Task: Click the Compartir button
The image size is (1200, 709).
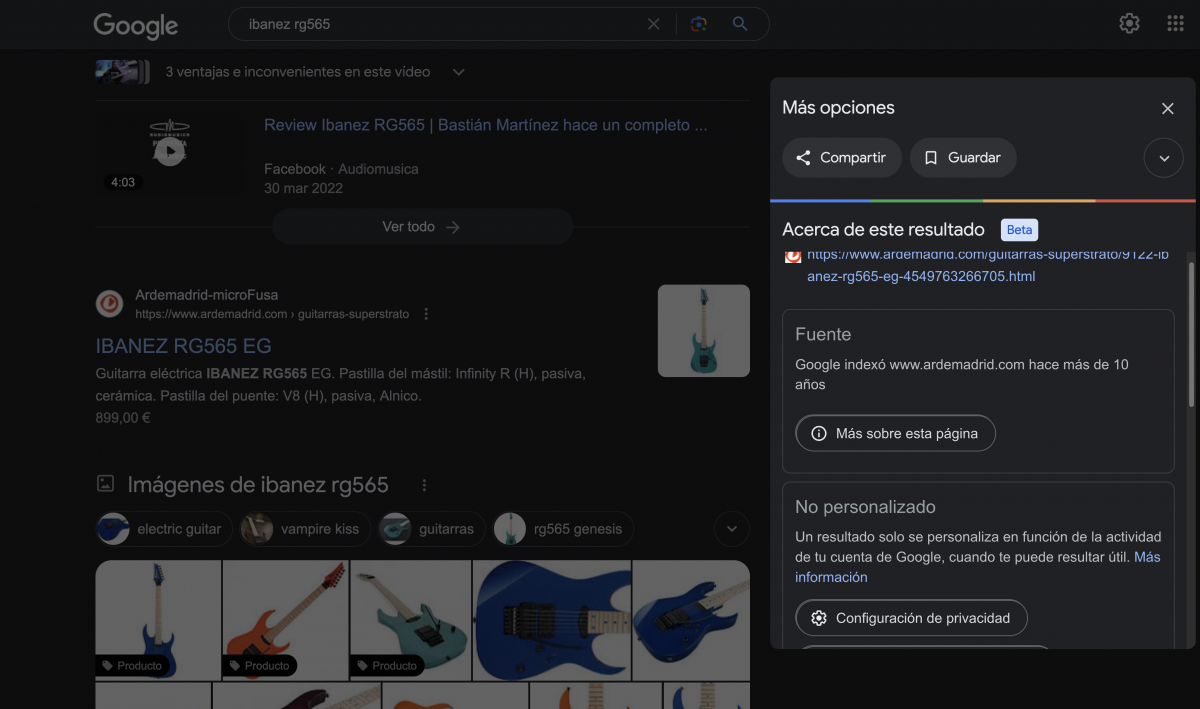Action: [842, 158]
